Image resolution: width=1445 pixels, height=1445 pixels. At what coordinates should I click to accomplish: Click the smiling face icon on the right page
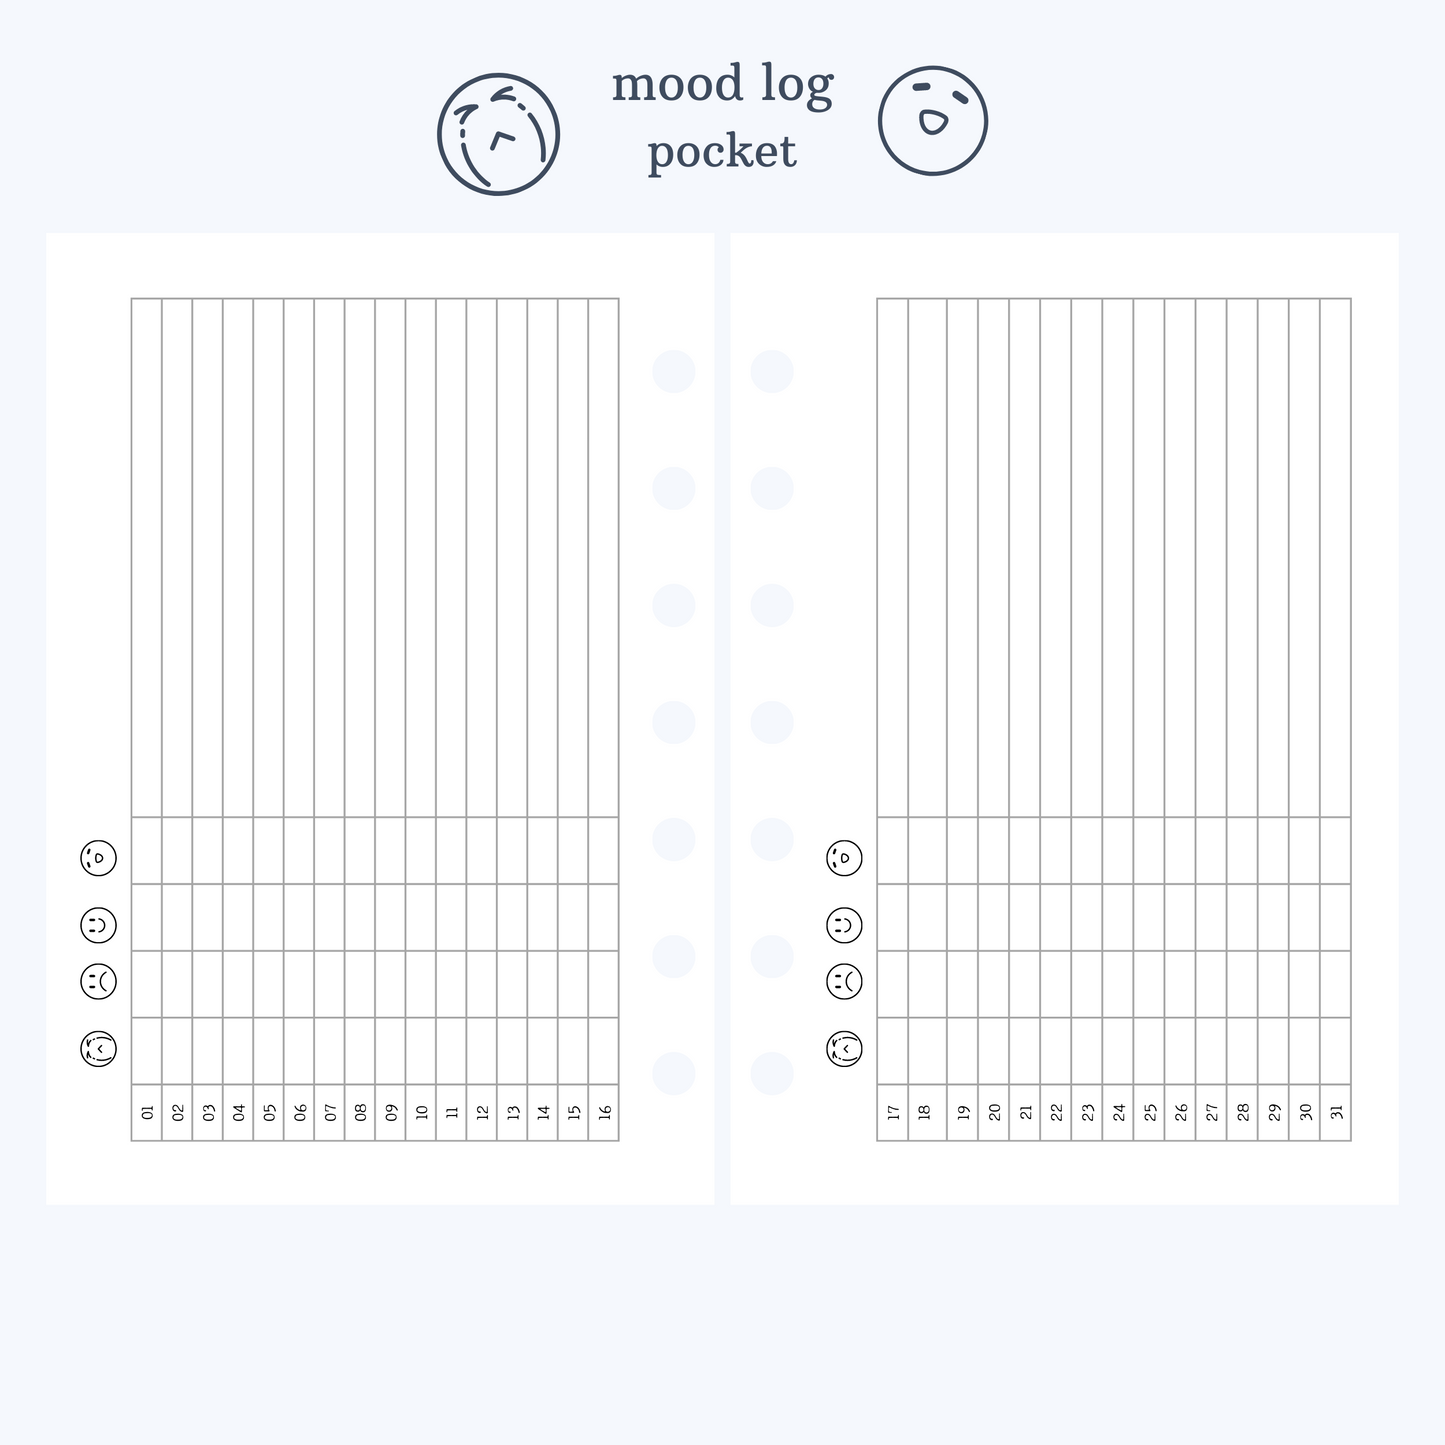click(x=844, y=925)
